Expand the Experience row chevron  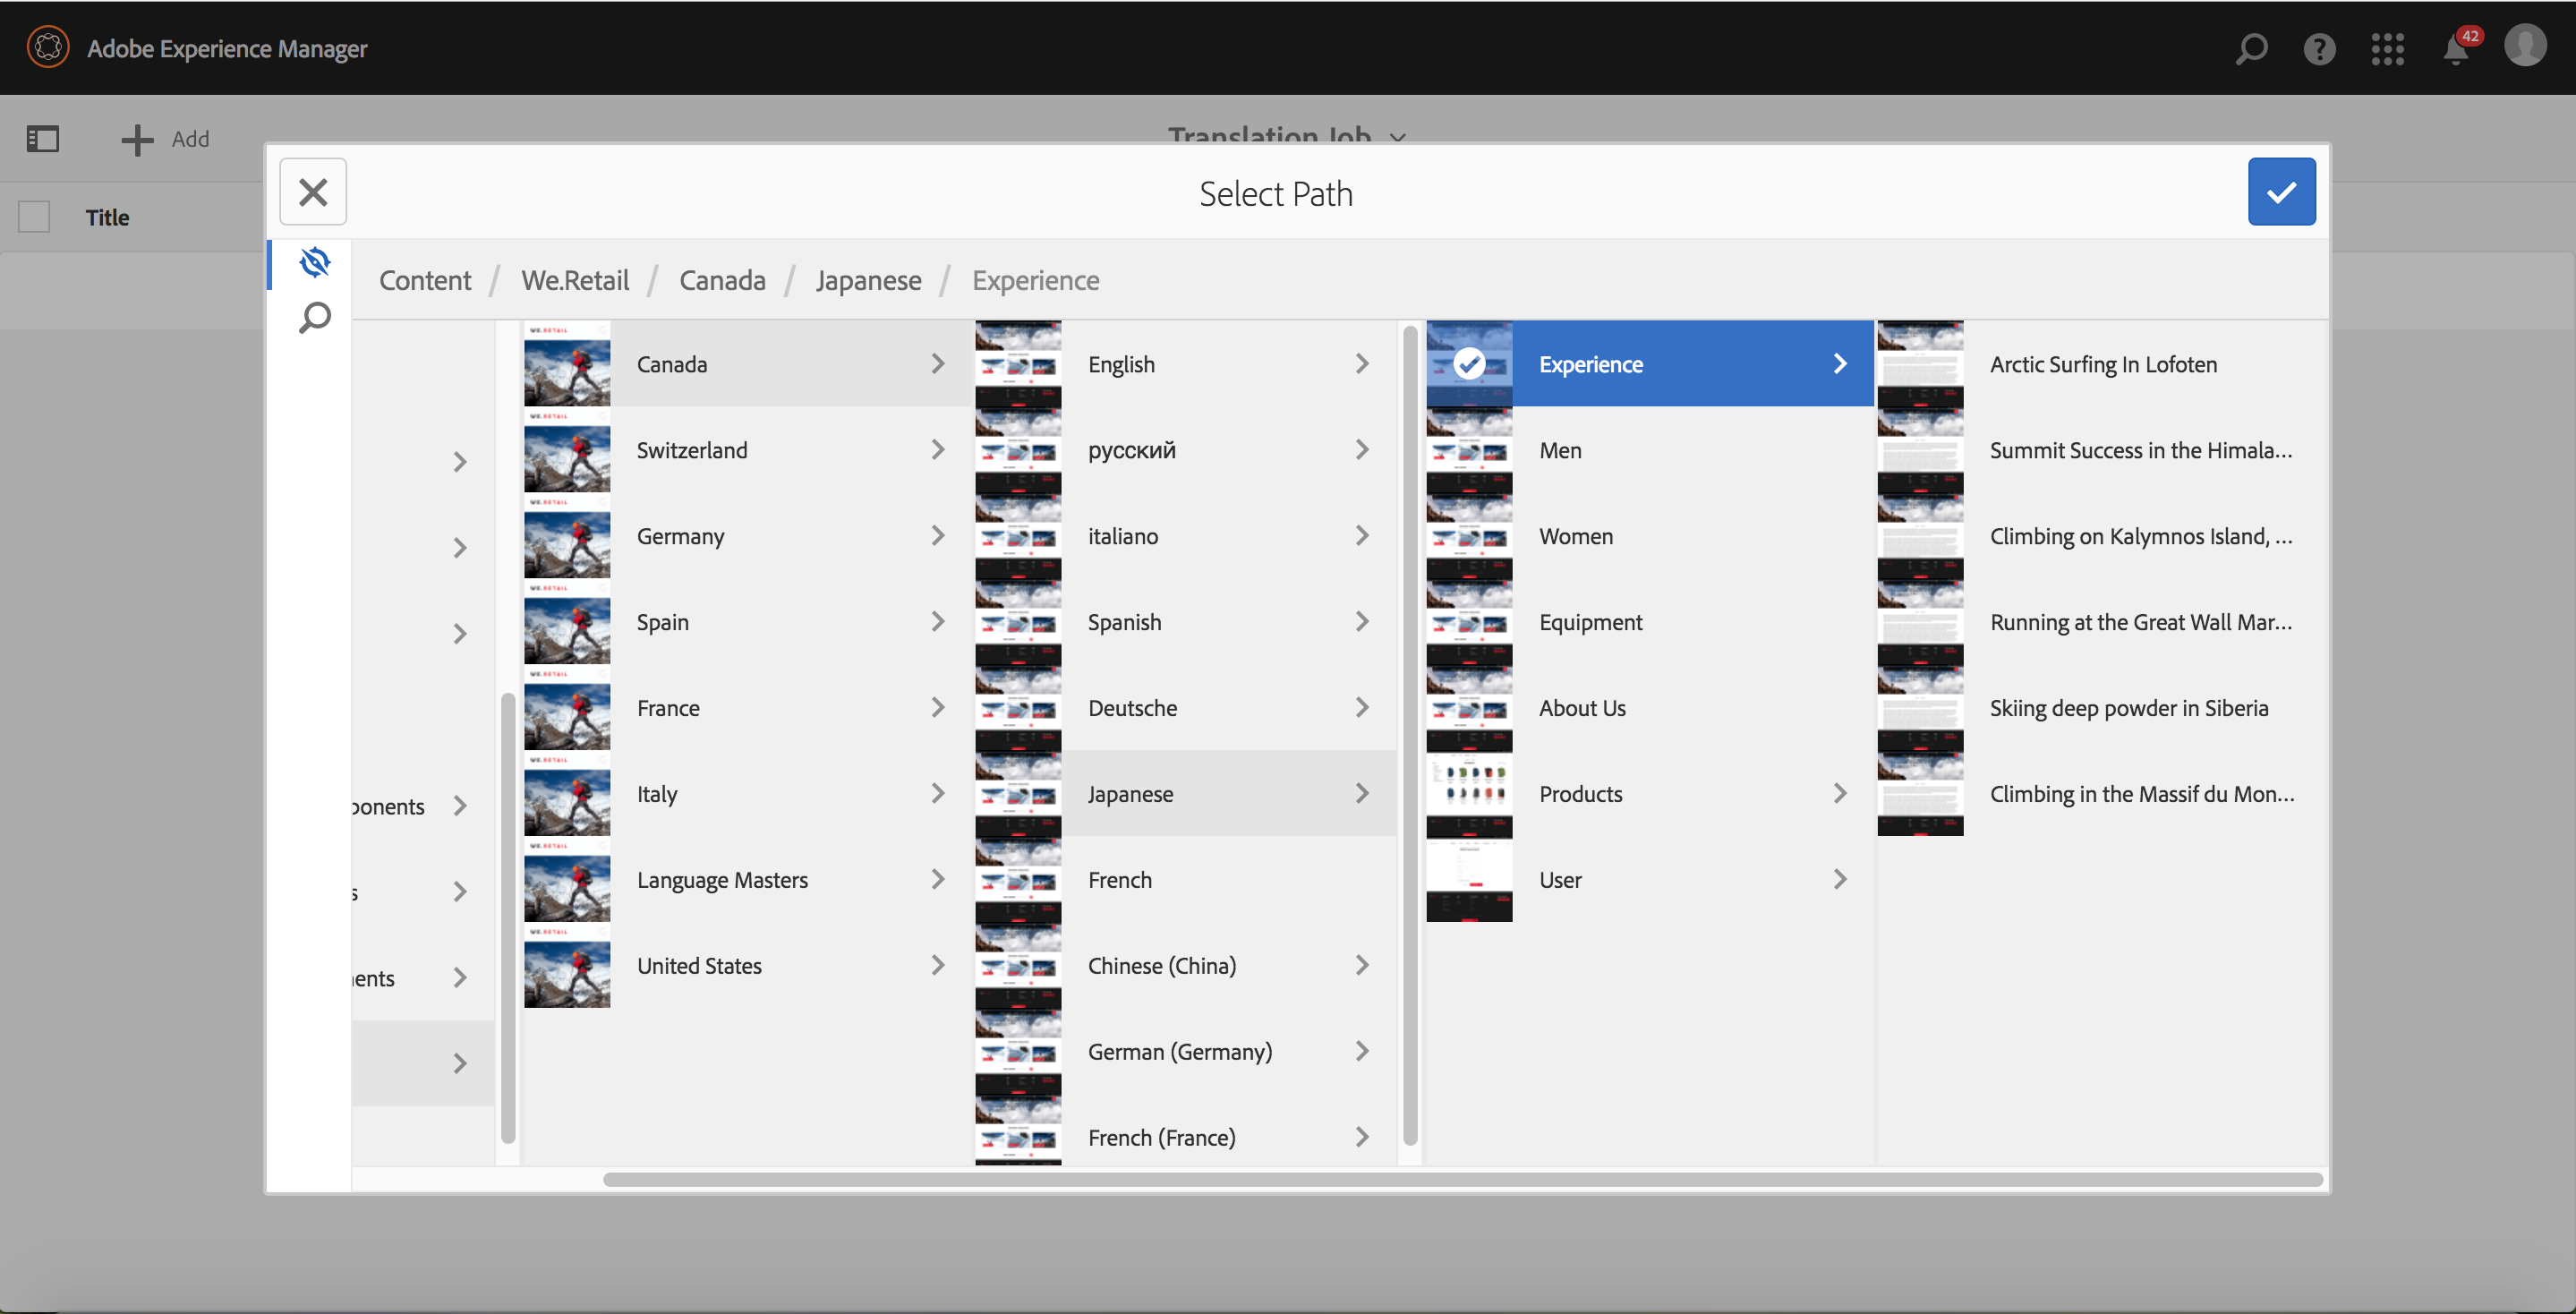pos(1839,363)
